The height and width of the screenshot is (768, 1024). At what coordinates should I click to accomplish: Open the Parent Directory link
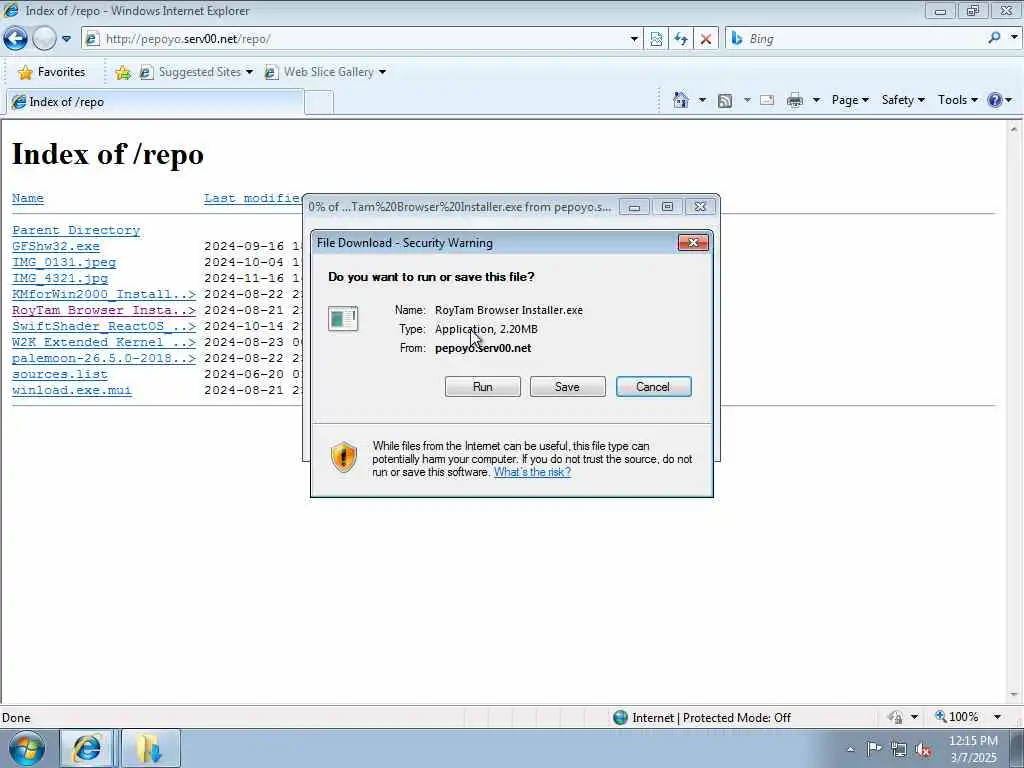[x=76, y=230]
